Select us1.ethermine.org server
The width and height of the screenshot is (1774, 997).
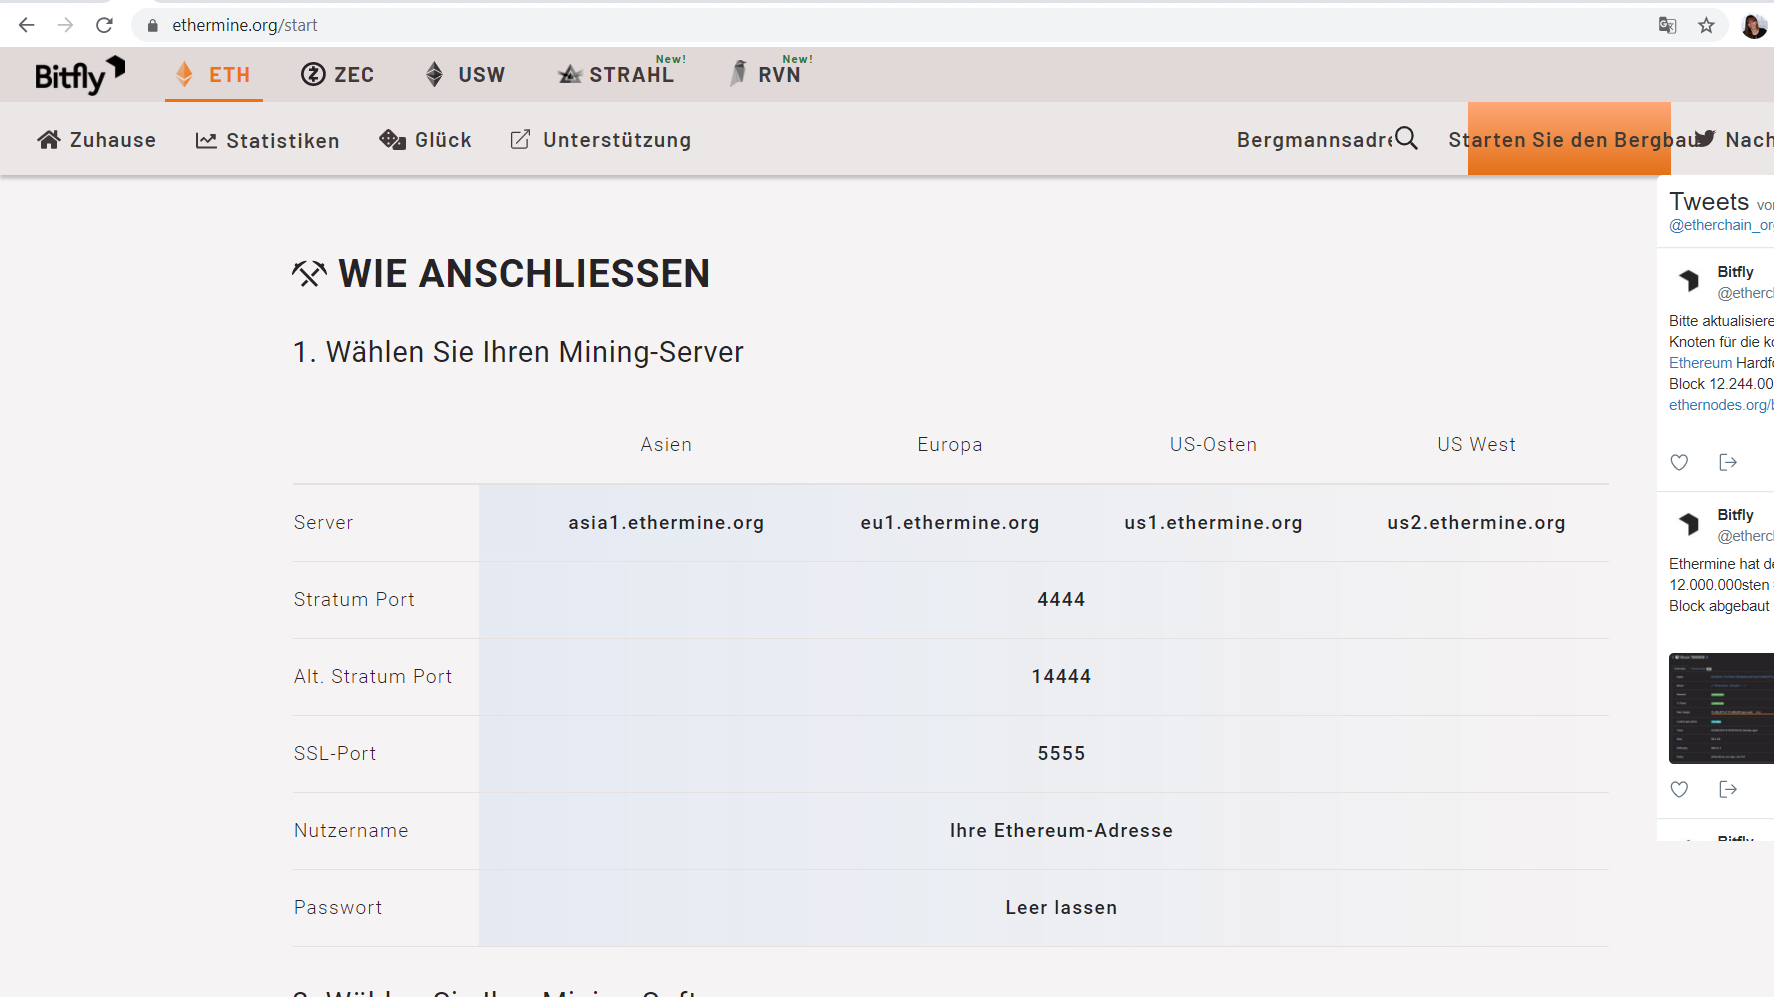click(x=1213, y=523)
